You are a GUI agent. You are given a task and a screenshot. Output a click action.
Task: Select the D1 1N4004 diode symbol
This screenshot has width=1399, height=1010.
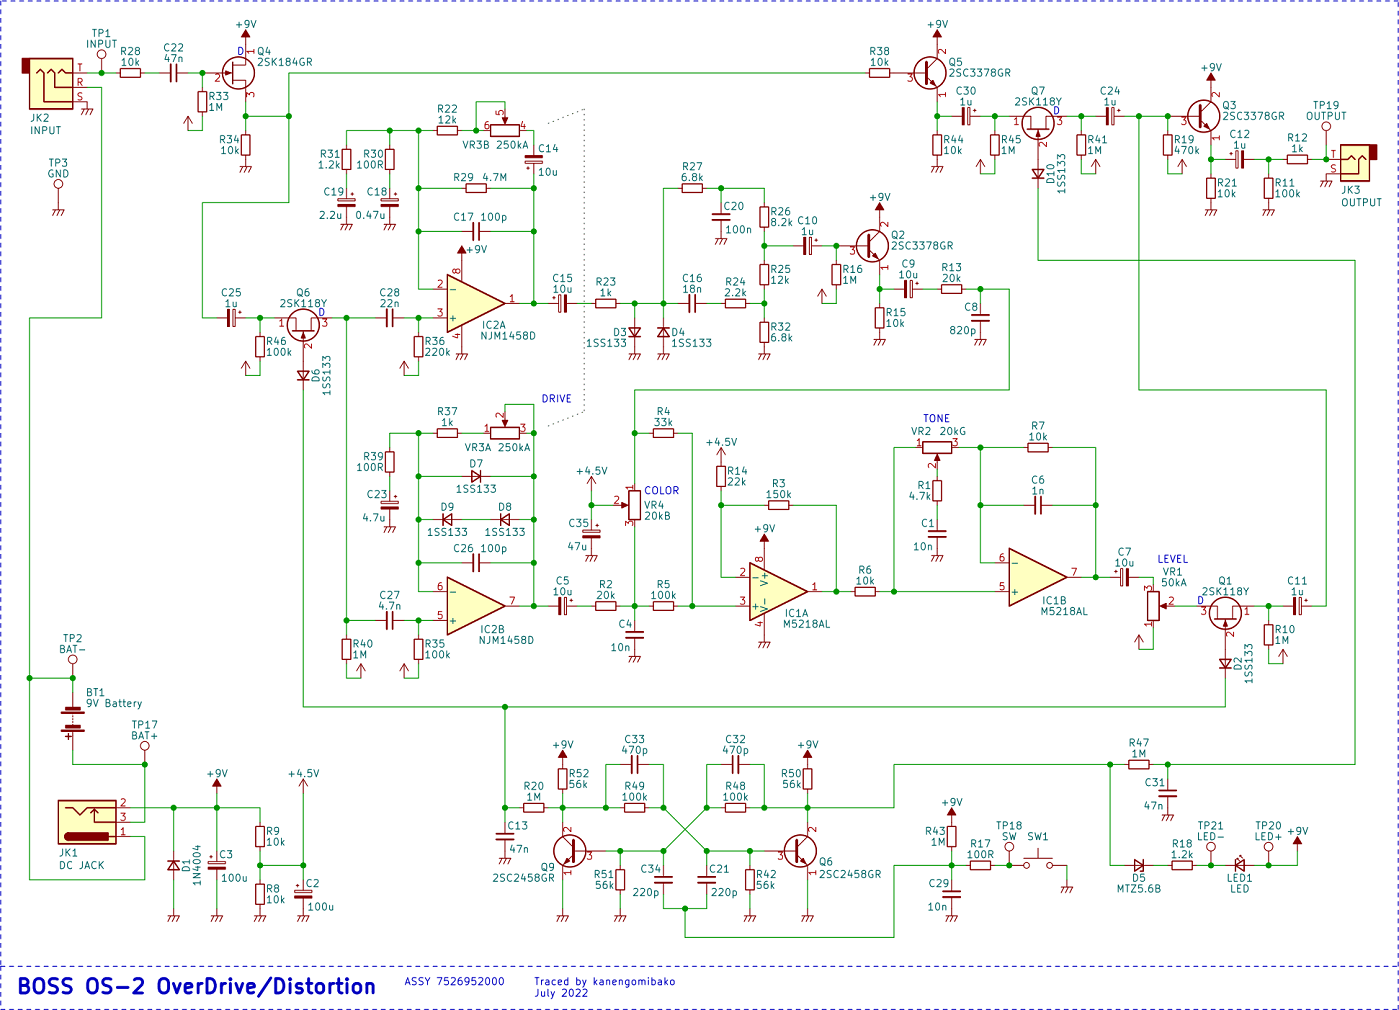(x=173, y=864)
